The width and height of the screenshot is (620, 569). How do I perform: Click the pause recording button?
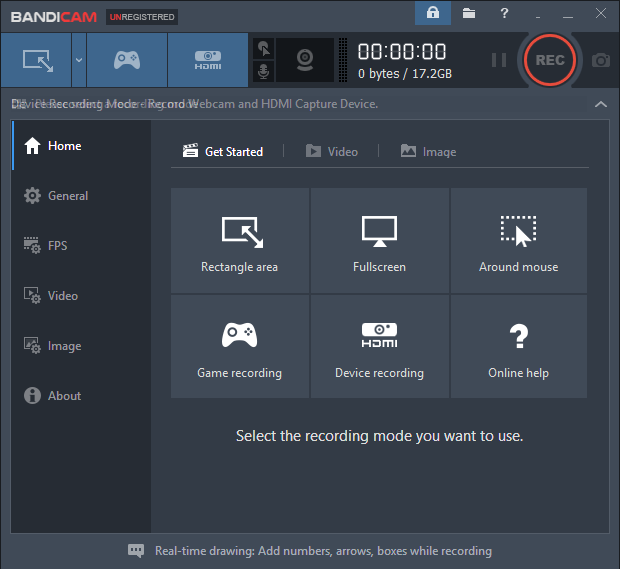pos(499,60)
